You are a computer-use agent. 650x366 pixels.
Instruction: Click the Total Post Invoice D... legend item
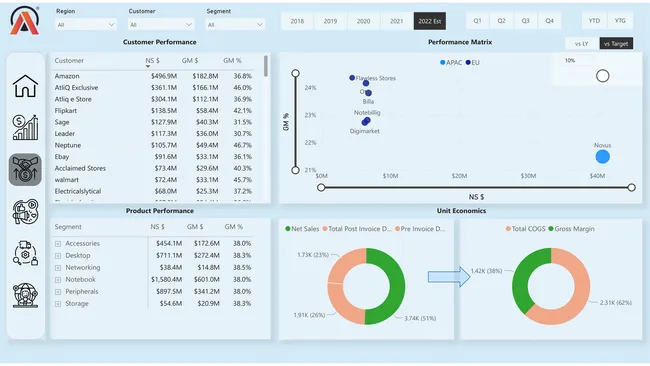[x=357, y=229]
